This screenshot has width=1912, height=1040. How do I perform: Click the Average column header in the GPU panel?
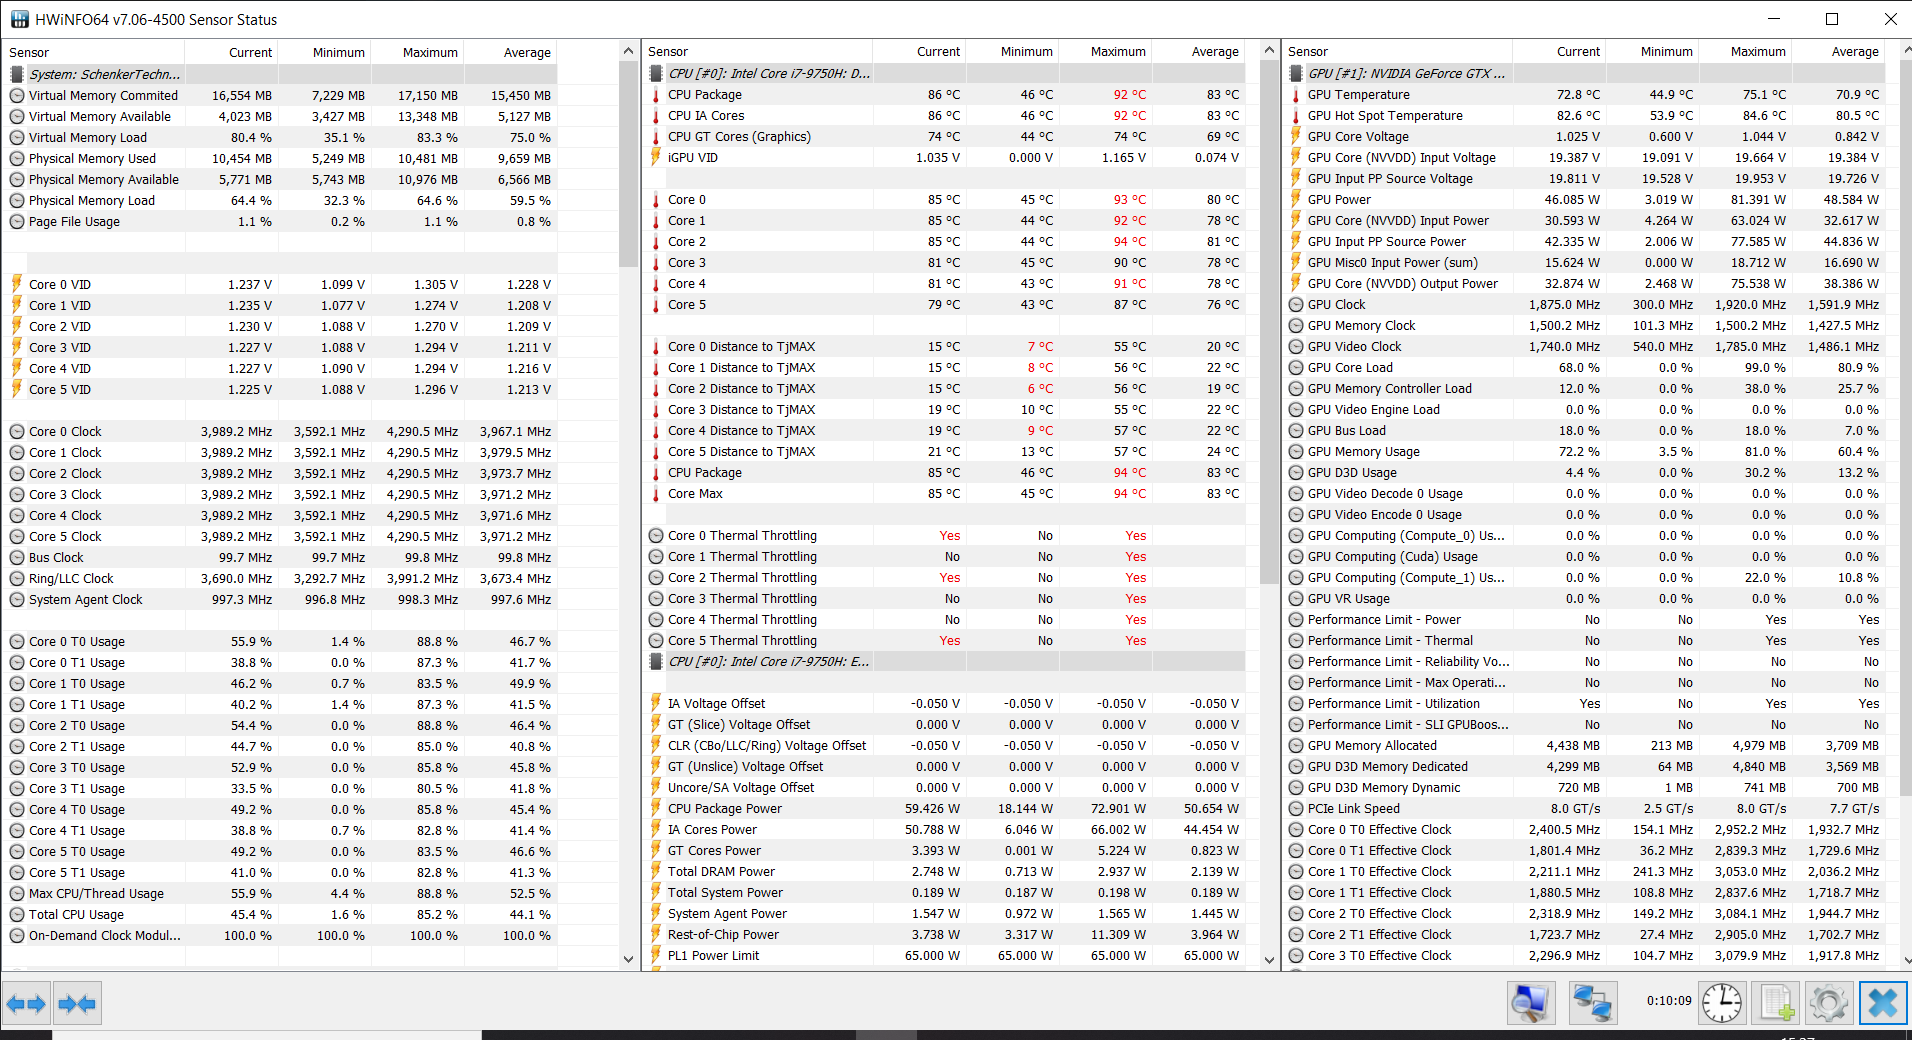point(1839,51)
